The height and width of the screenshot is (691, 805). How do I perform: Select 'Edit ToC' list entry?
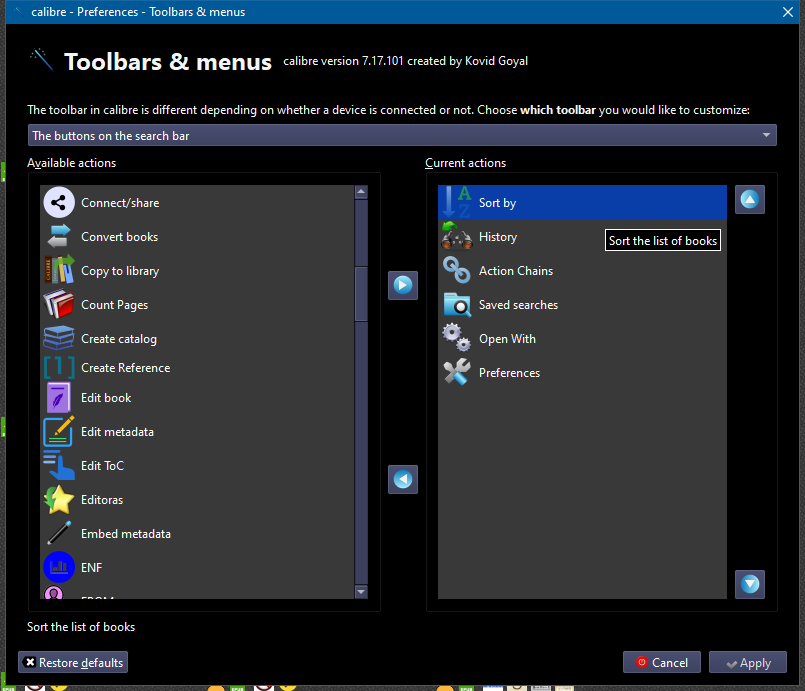pos(197,466)
